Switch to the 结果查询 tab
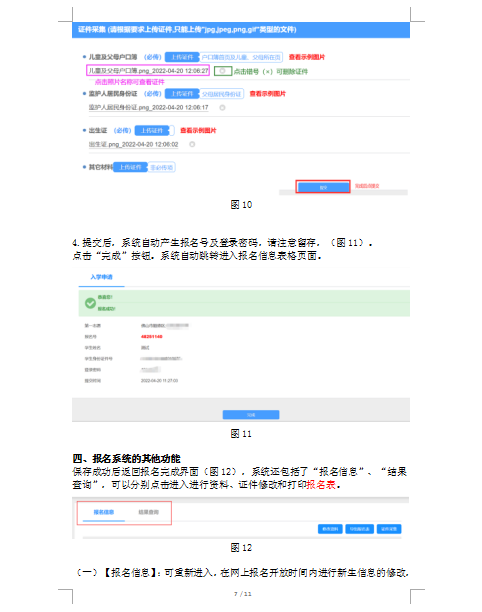This screenshot has height=612, width=482. point(149,512)
